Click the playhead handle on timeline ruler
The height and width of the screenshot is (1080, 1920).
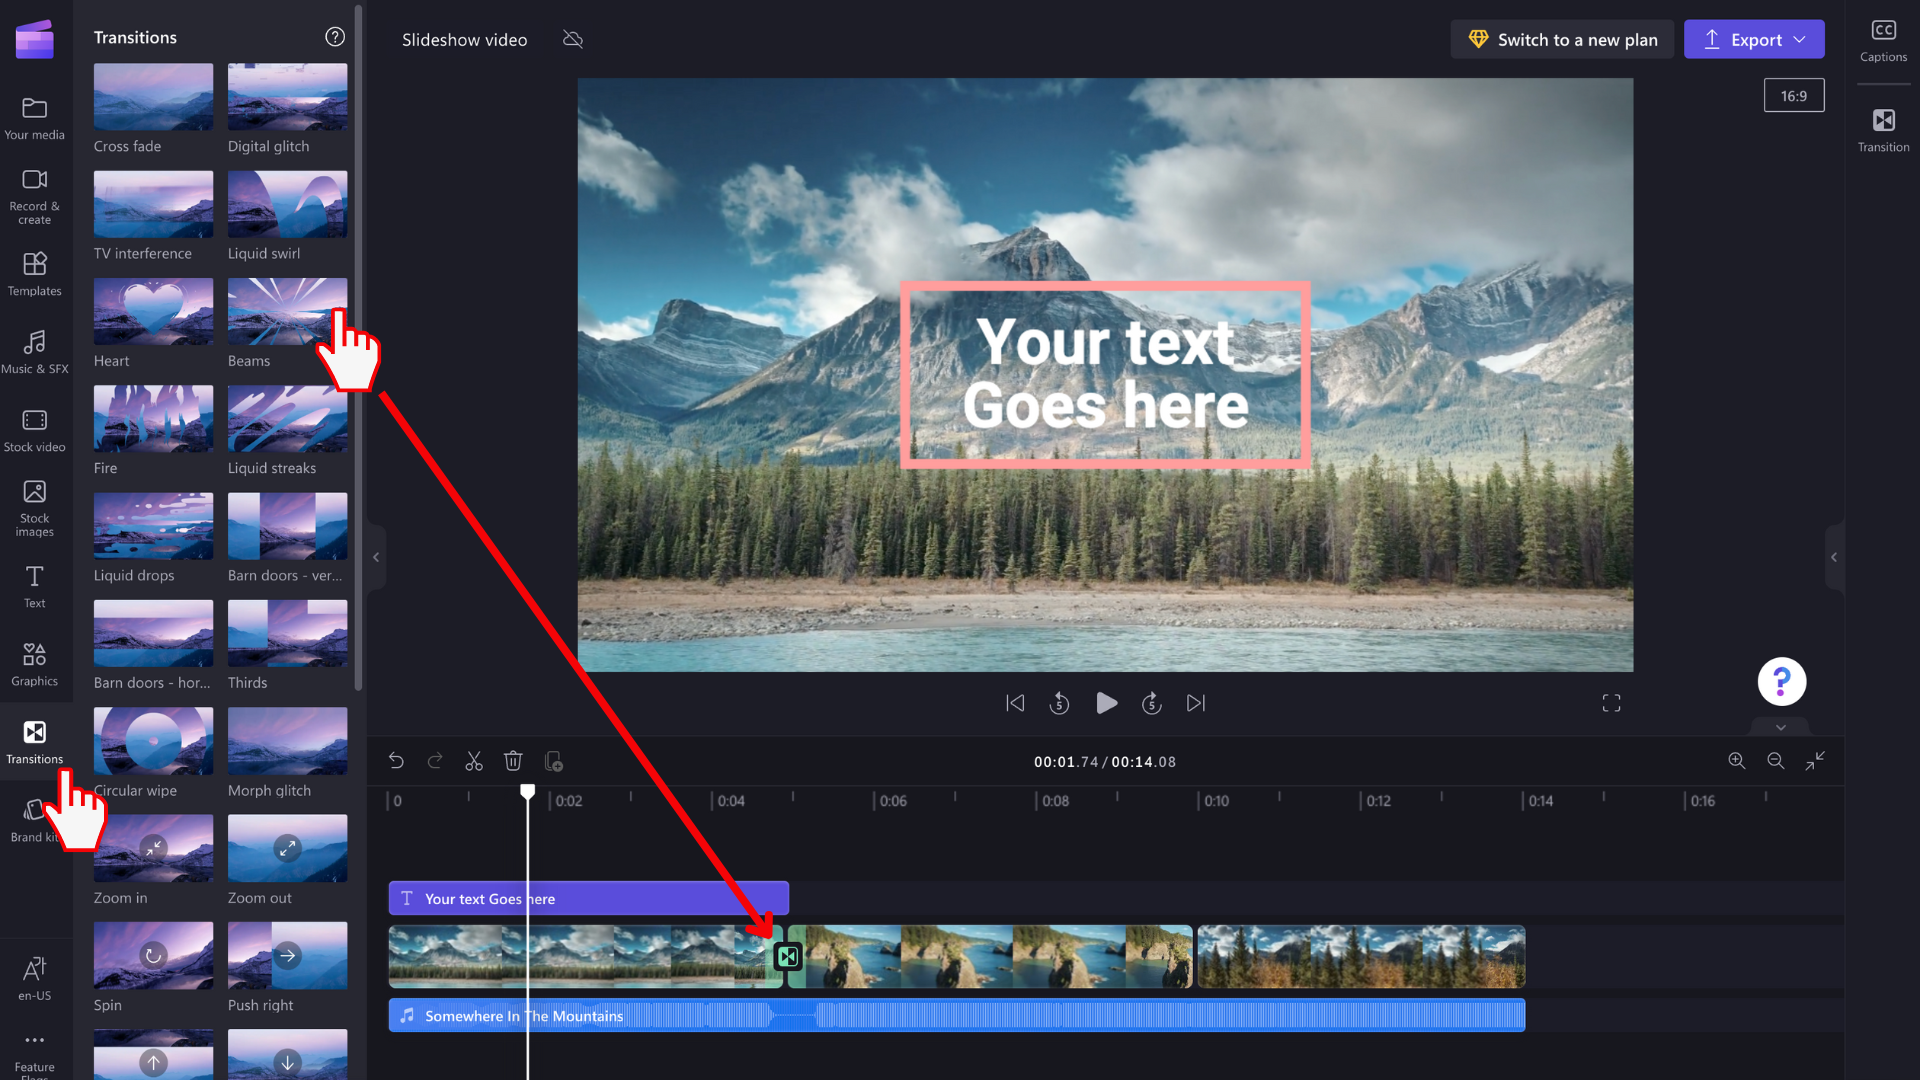coord(528,792)
